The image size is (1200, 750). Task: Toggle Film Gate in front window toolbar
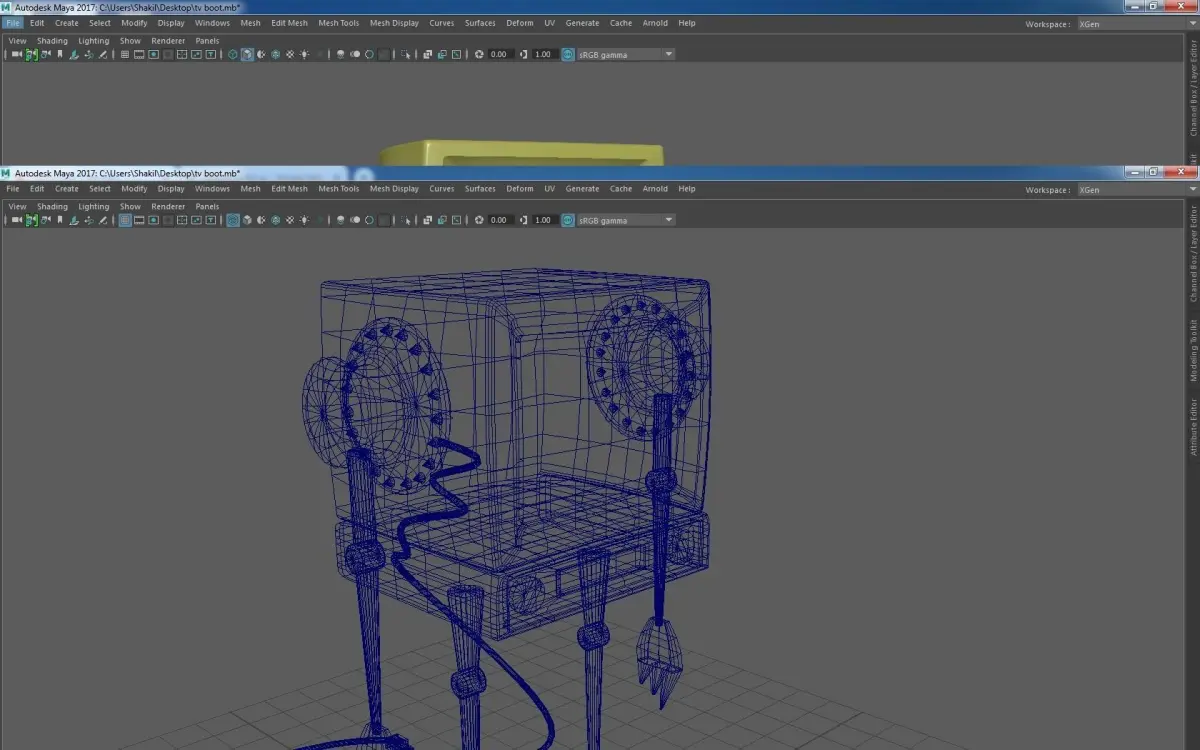point(139,220)
